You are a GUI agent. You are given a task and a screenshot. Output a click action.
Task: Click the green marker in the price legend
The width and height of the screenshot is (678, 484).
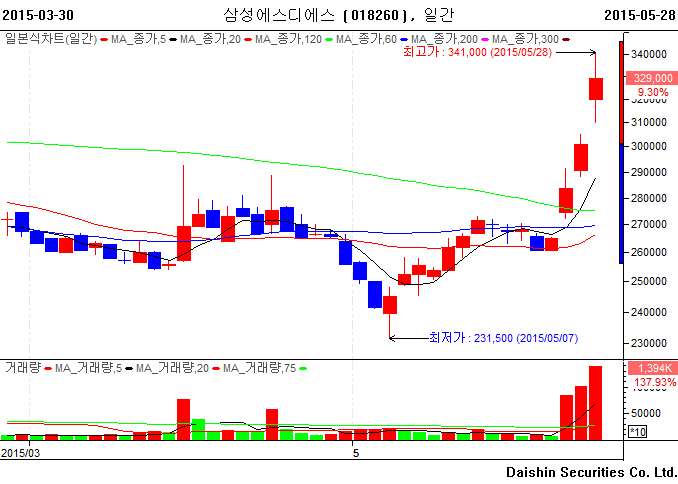(x=329, y=40)
